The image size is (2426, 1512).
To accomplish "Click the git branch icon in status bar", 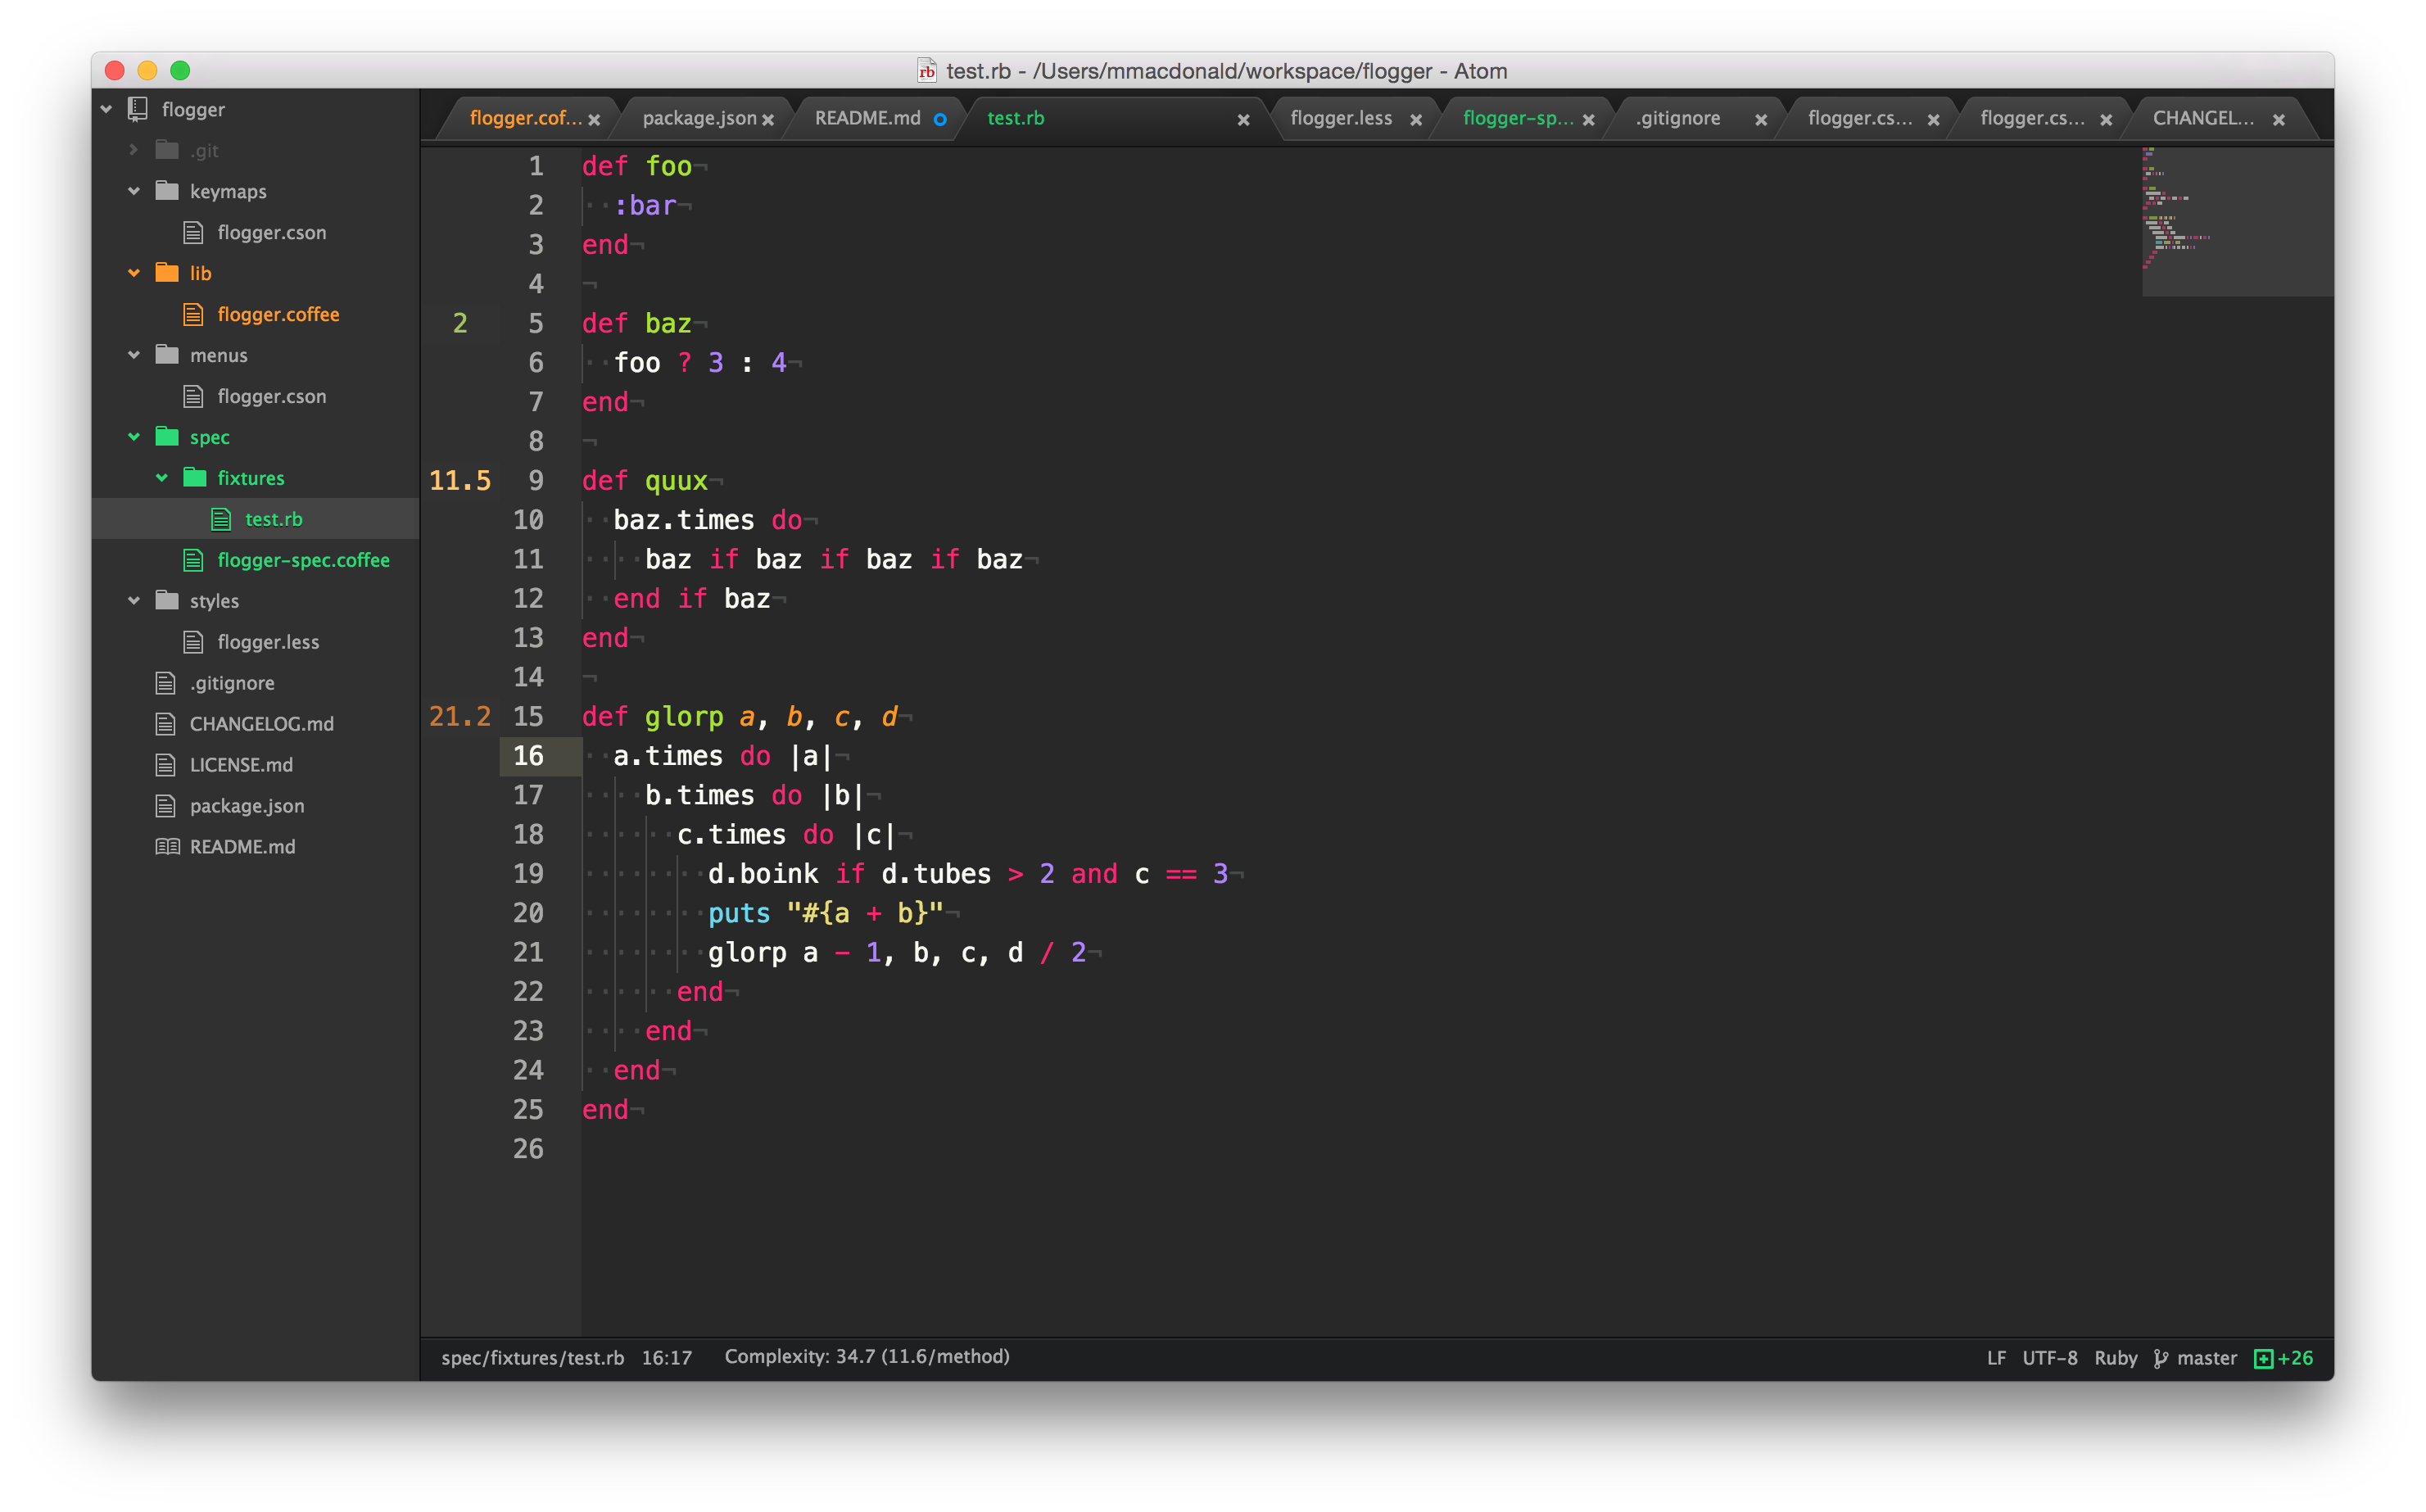I will [2161, 1358].
